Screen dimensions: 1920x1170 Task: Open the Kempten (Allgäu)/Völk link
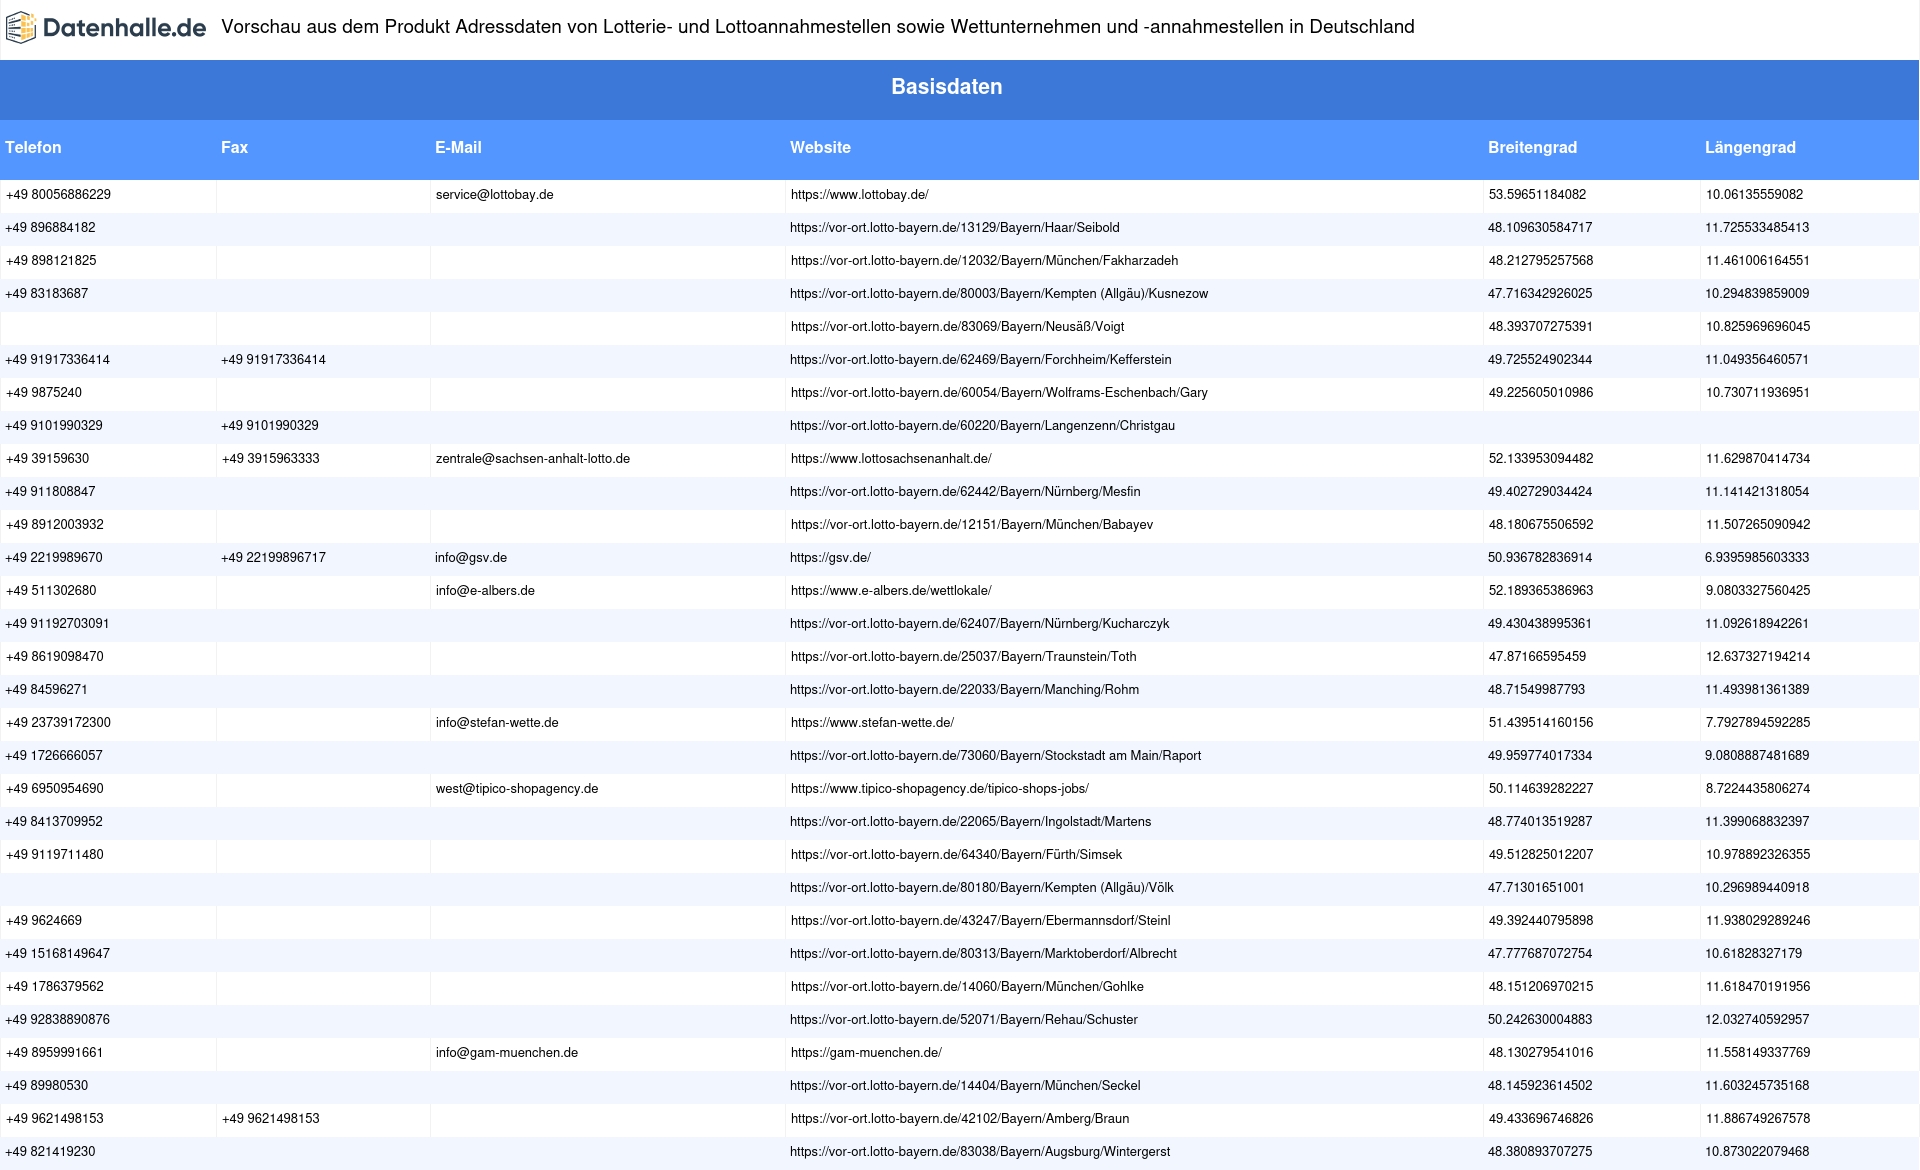[981, 888]
